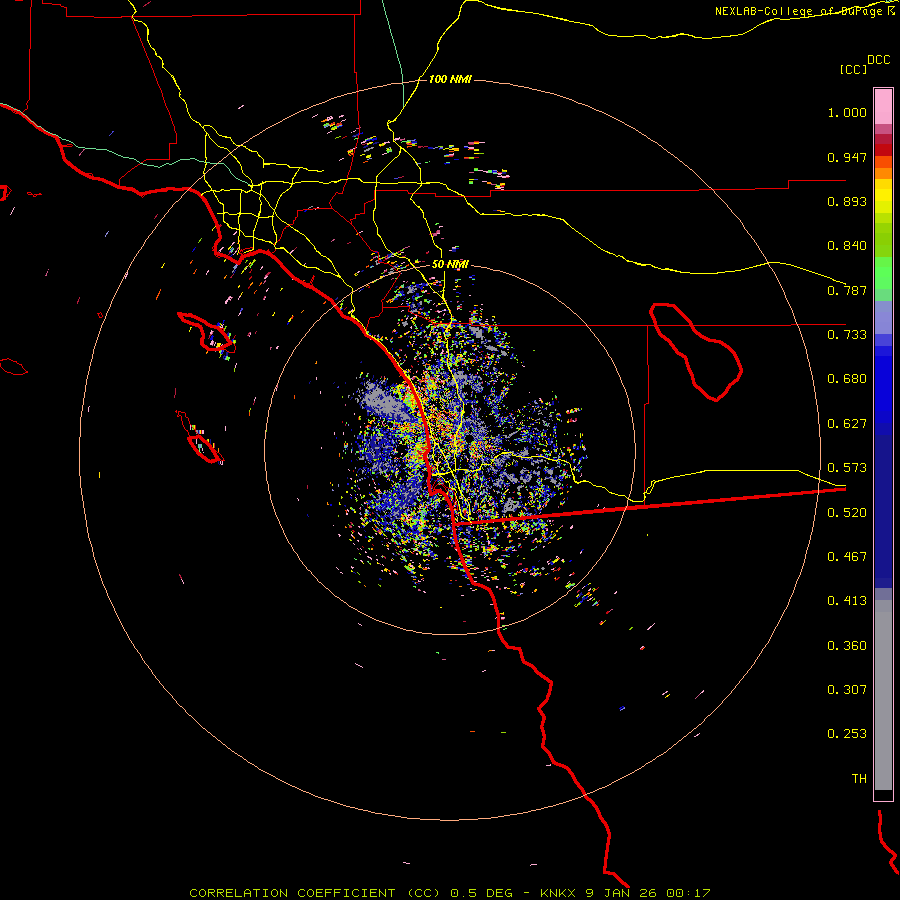Viewport: 900px width, 900px height.
Task: Click the 0.573 scale value
Action: (x=847, y=468)
